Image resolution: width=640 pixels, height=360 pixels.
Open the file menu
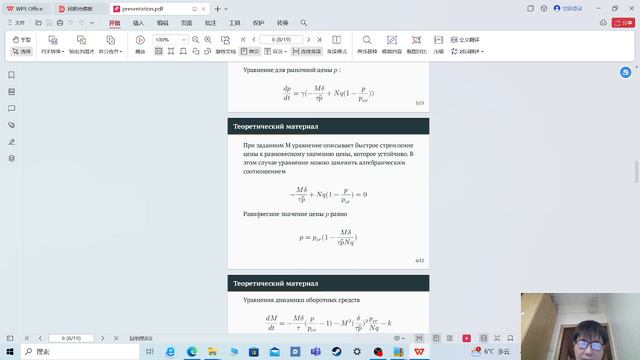pyautogui.click(x=16, y=23)
